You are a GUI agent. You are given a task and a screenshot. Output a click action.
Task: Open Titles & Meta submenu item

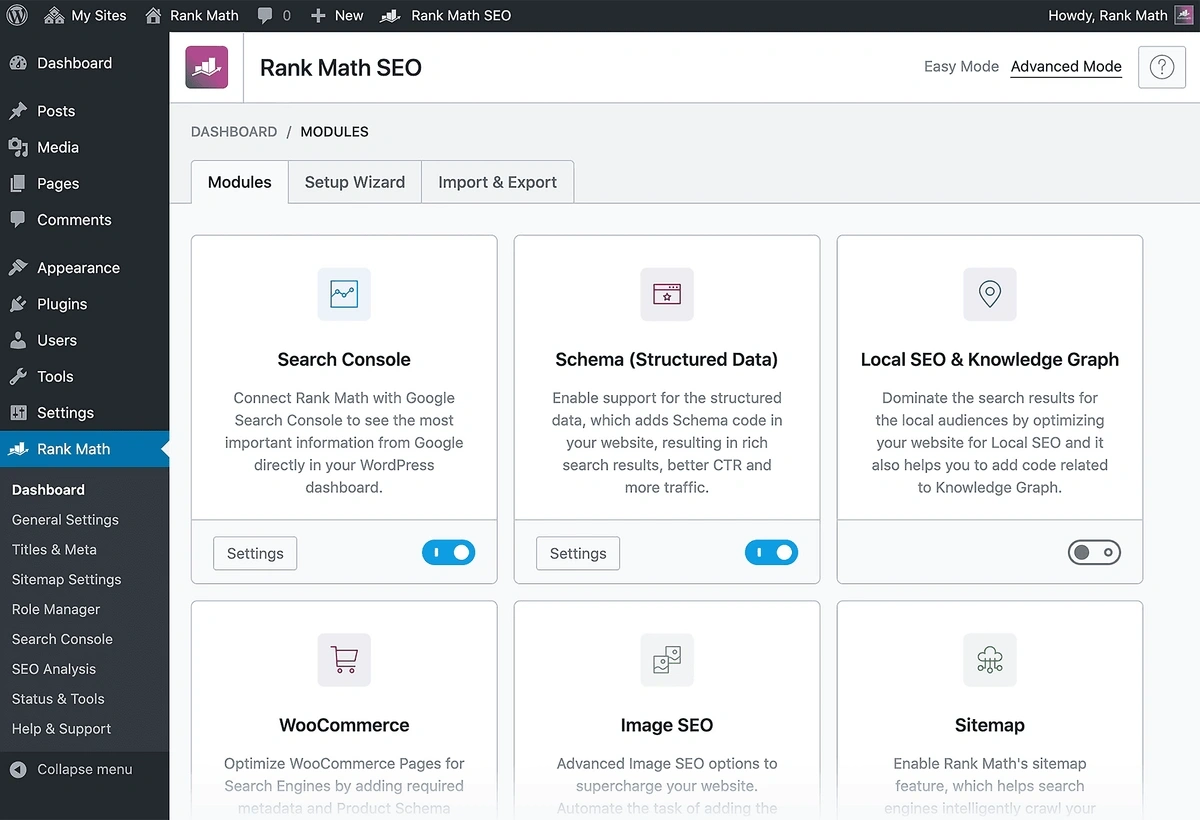pos(54,550)
